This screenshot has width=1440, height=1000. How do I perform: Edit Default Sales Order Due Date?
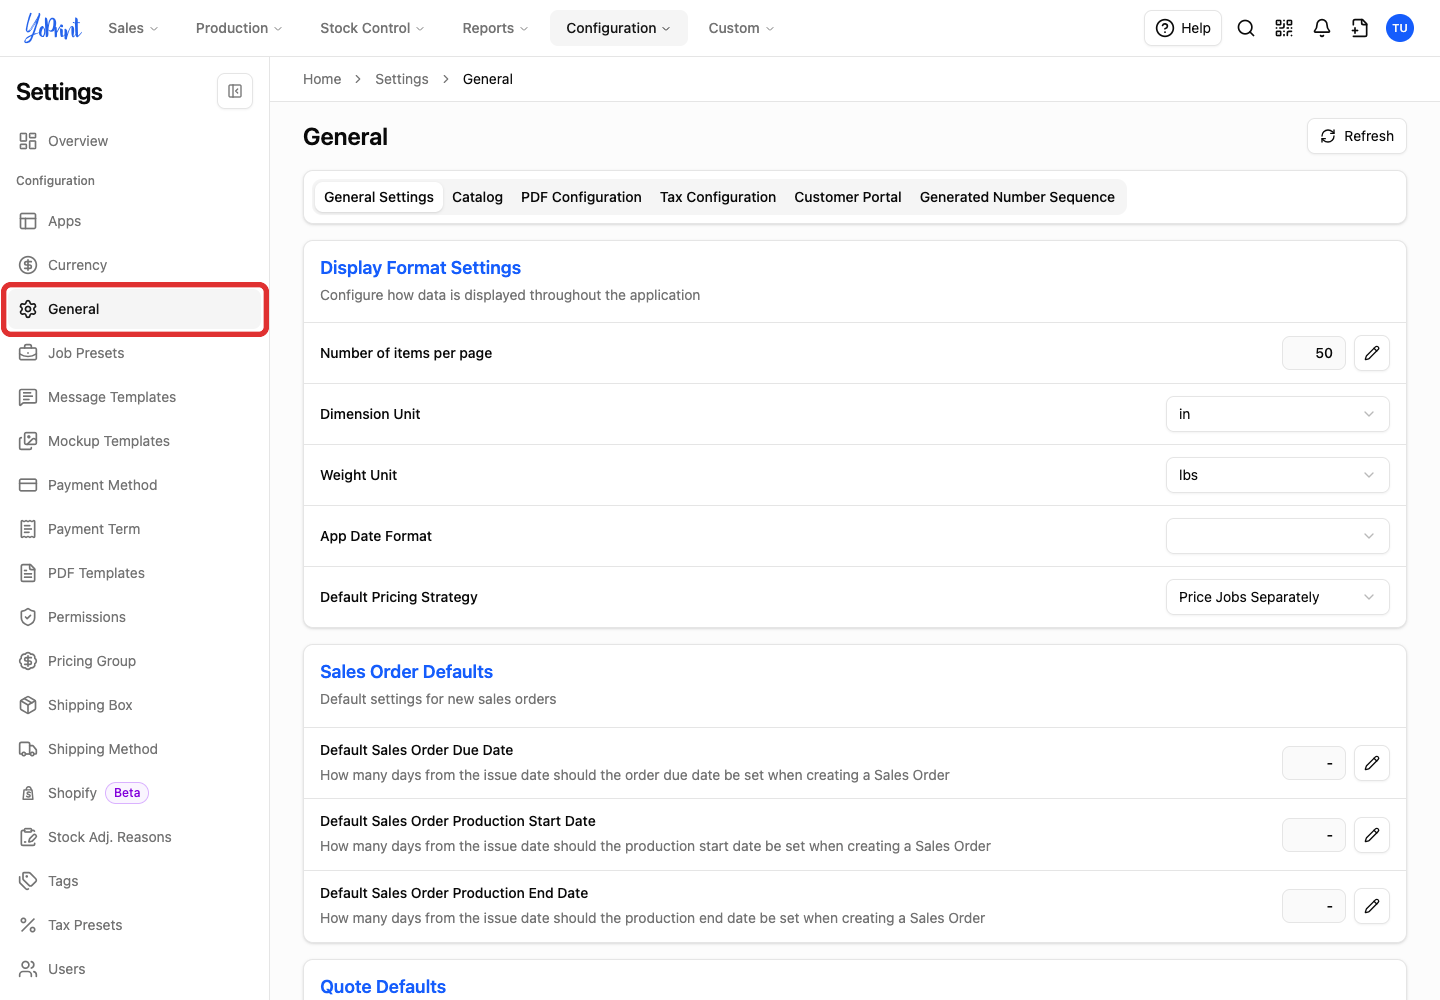click(1372, 763)
